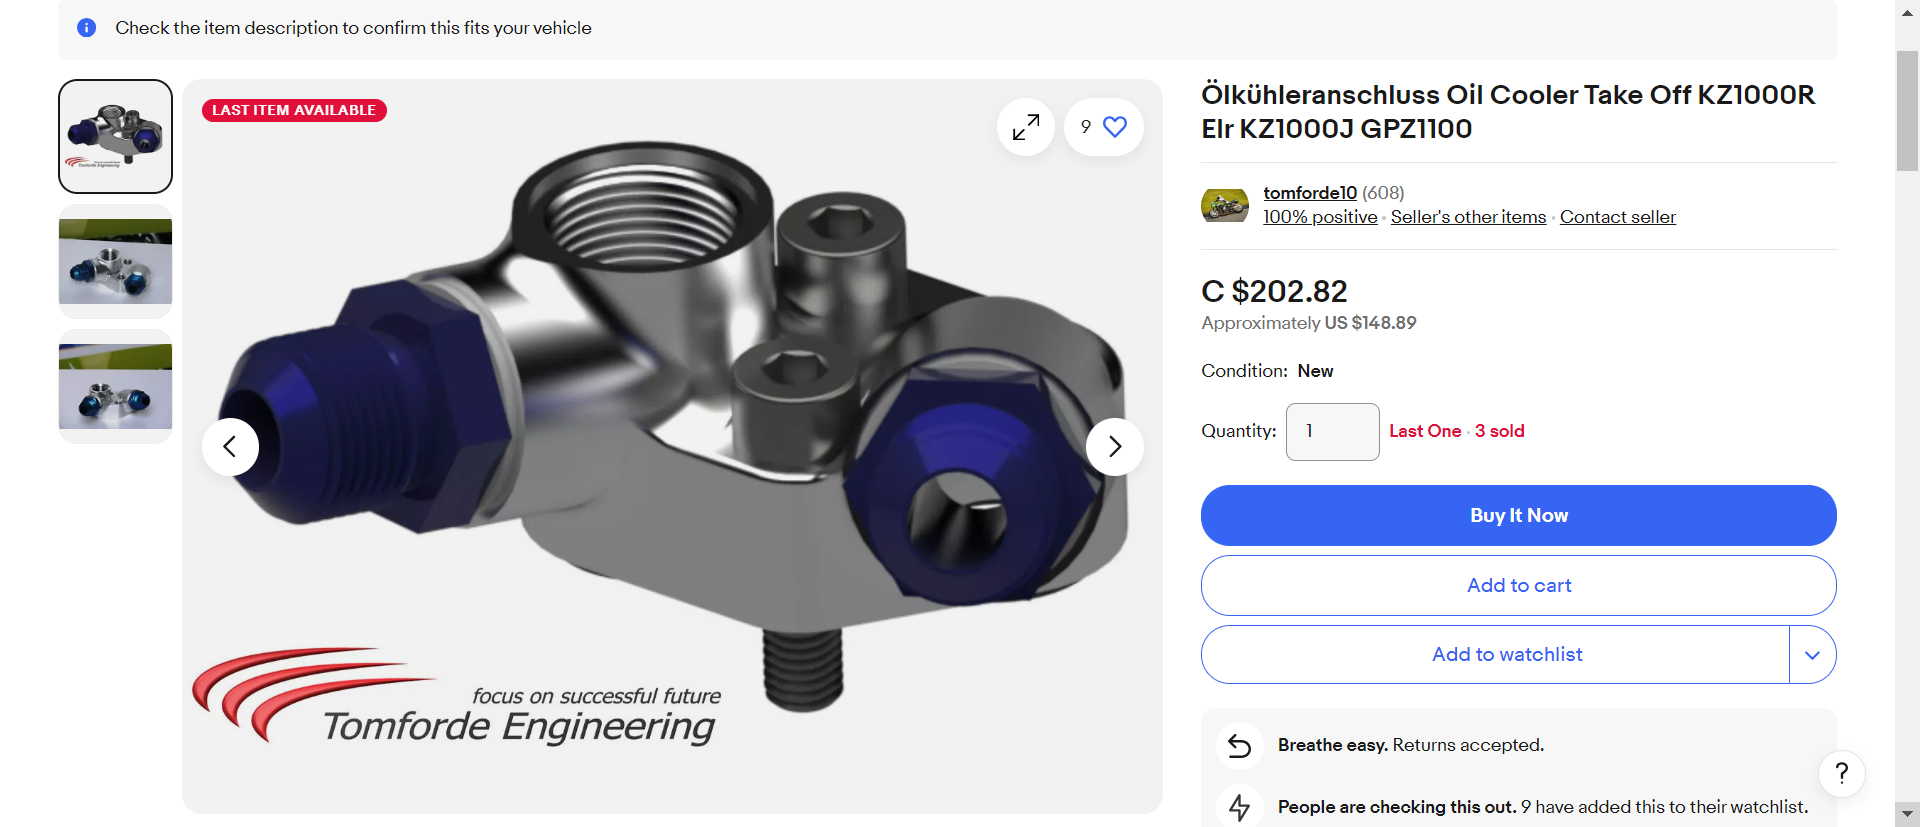Show the previous product image
1920x827 pixels.
(x=230, y=446)
